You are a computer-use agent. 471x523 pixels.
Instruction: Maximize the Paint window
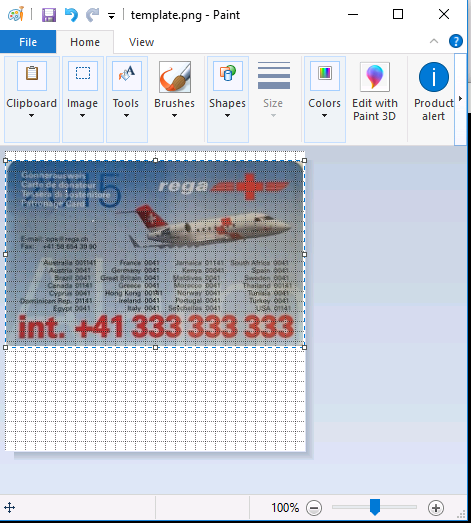tap(398, 15)
